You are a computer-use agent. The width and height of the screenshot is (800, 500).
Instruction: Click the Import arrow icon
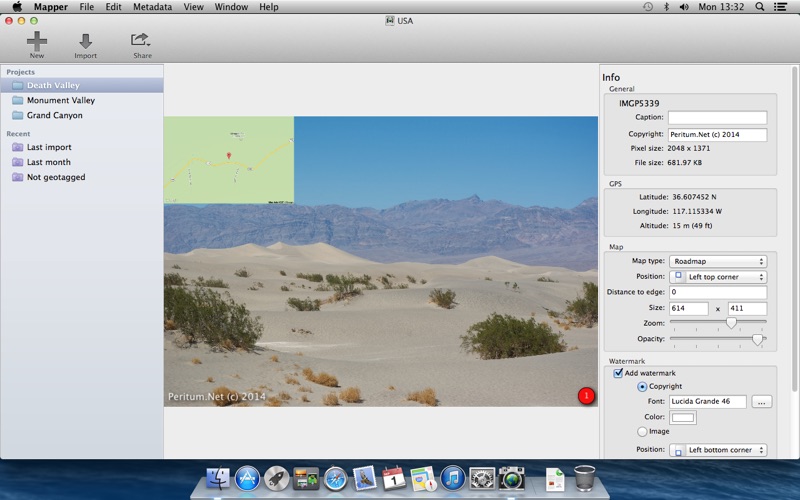click(85, 42)
